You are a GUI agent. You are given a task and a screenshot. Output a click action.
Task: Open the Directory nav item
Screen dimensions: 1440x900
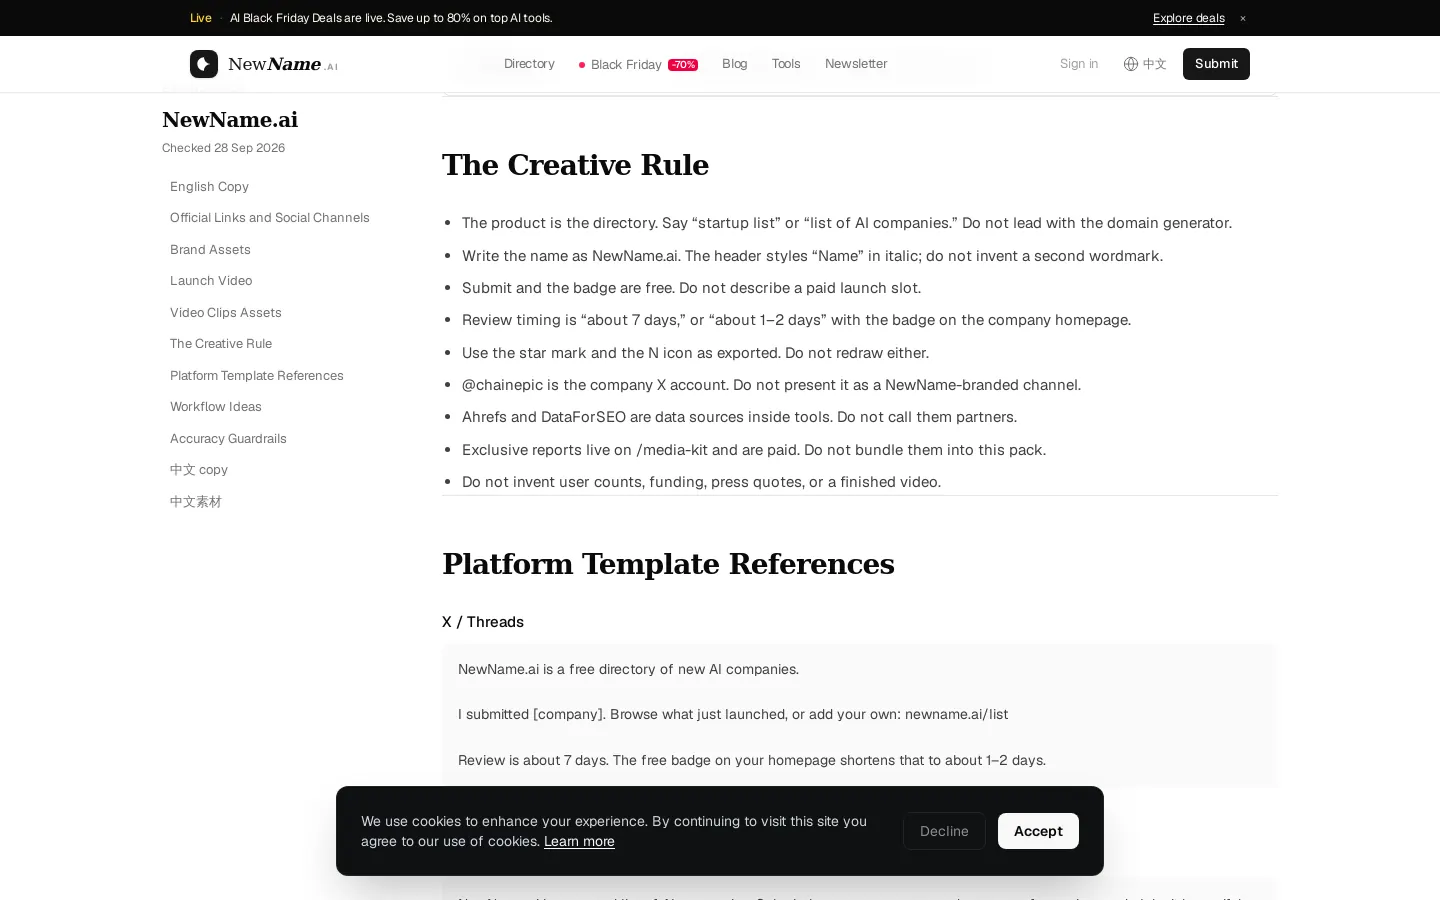(x=529, y=64)
